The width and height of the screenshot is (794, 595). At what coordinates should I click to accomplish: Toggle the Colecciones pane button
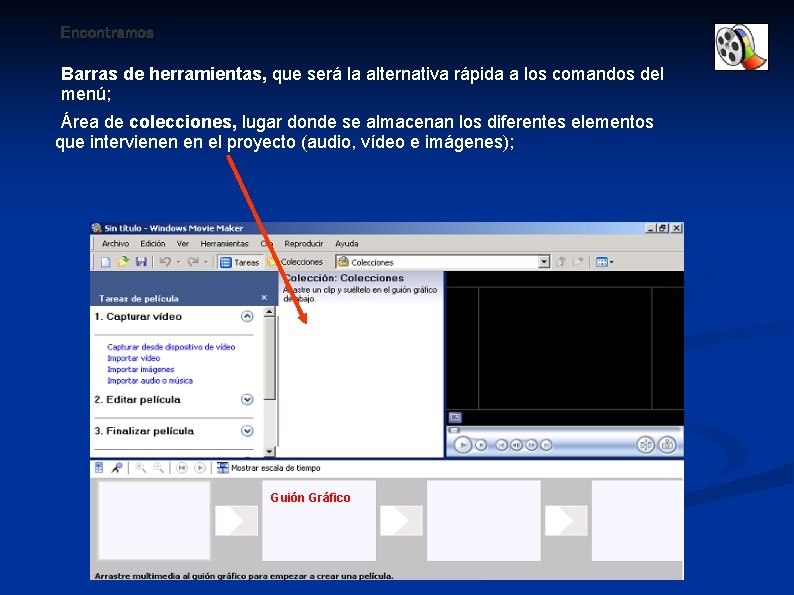[295, 262]
